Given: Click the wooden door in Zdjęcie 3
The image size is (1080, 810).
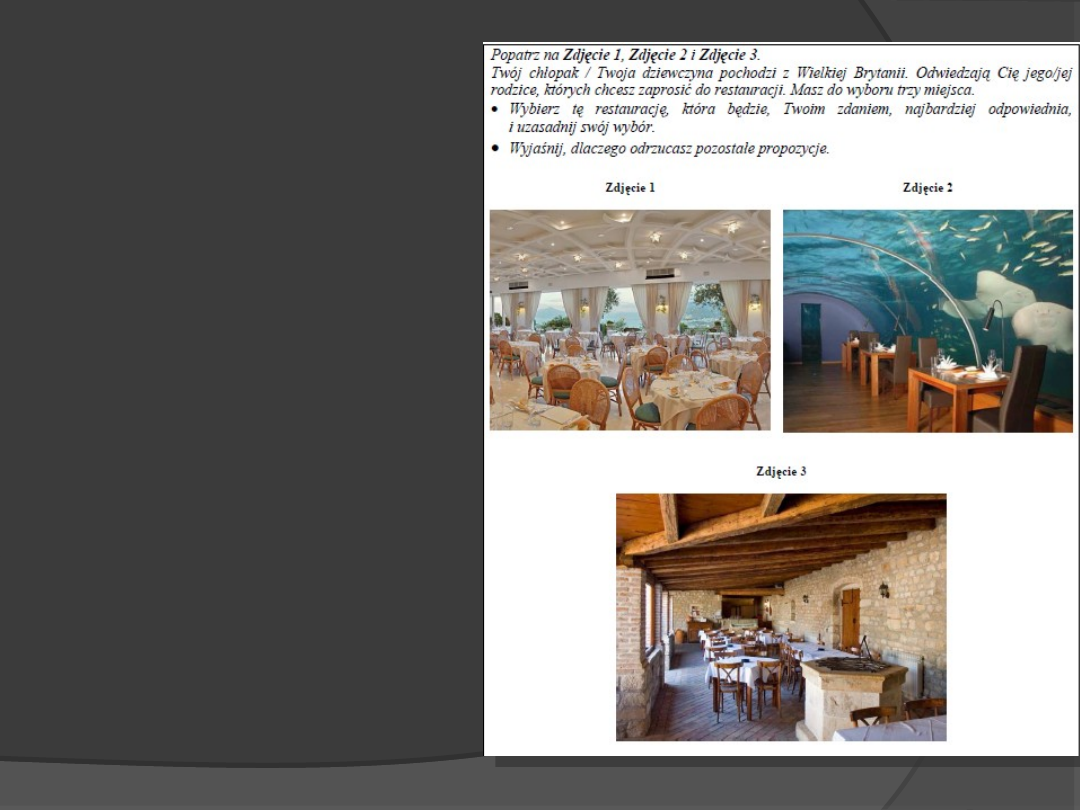Looking at the screenshot, I should [850, 618].
